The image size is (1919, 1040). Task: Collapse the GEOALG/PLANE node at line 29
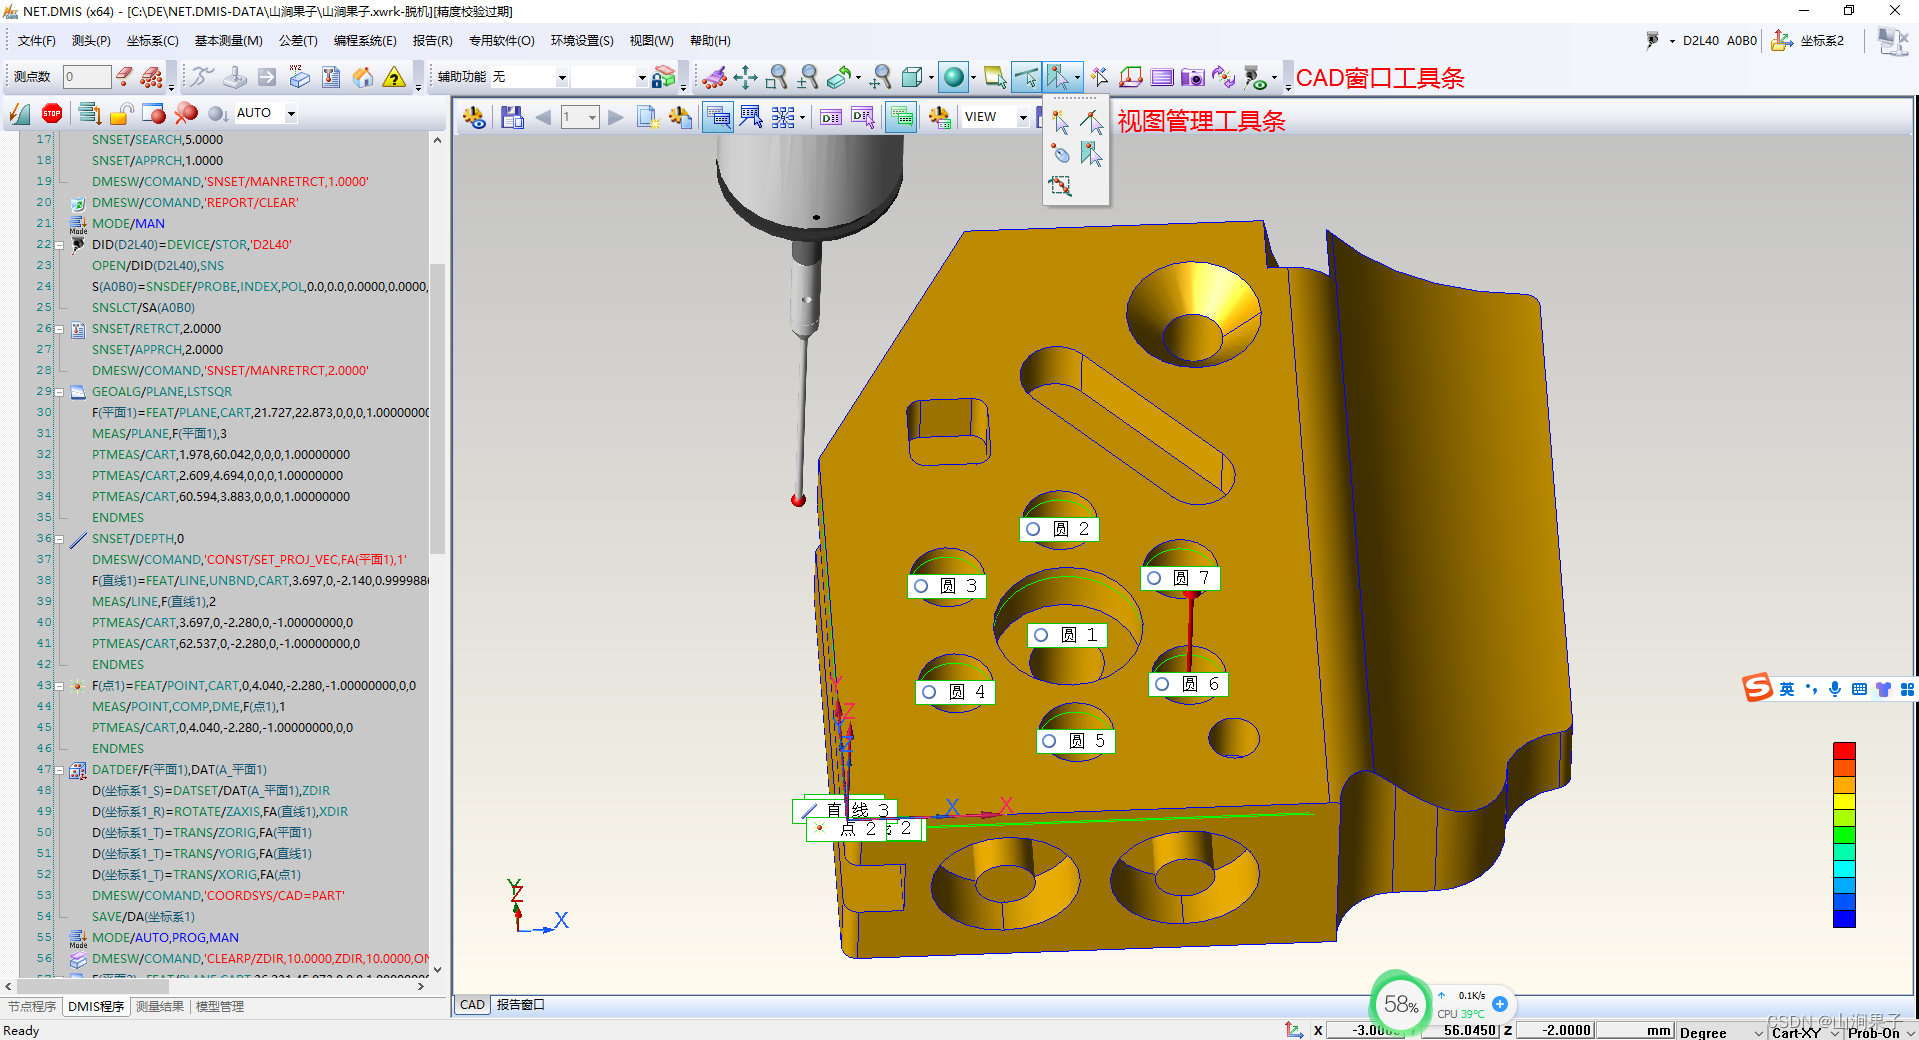point(59,392)
